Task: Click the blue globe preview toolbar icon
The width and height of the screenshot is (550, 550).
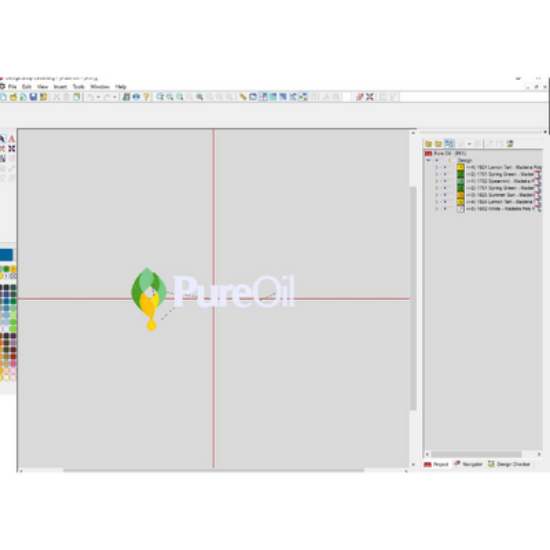Action: [x=136, y=97]
